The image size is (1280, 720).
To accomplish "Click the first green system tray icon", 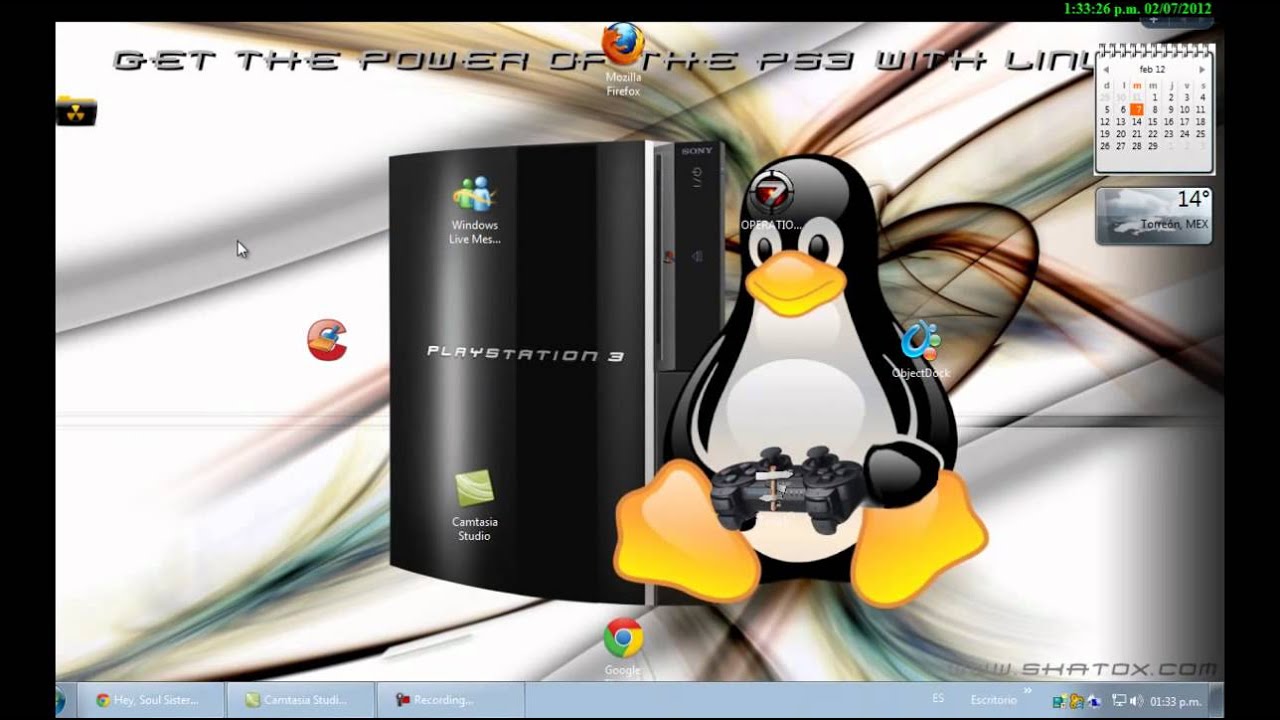I will tap(1060, 701).
